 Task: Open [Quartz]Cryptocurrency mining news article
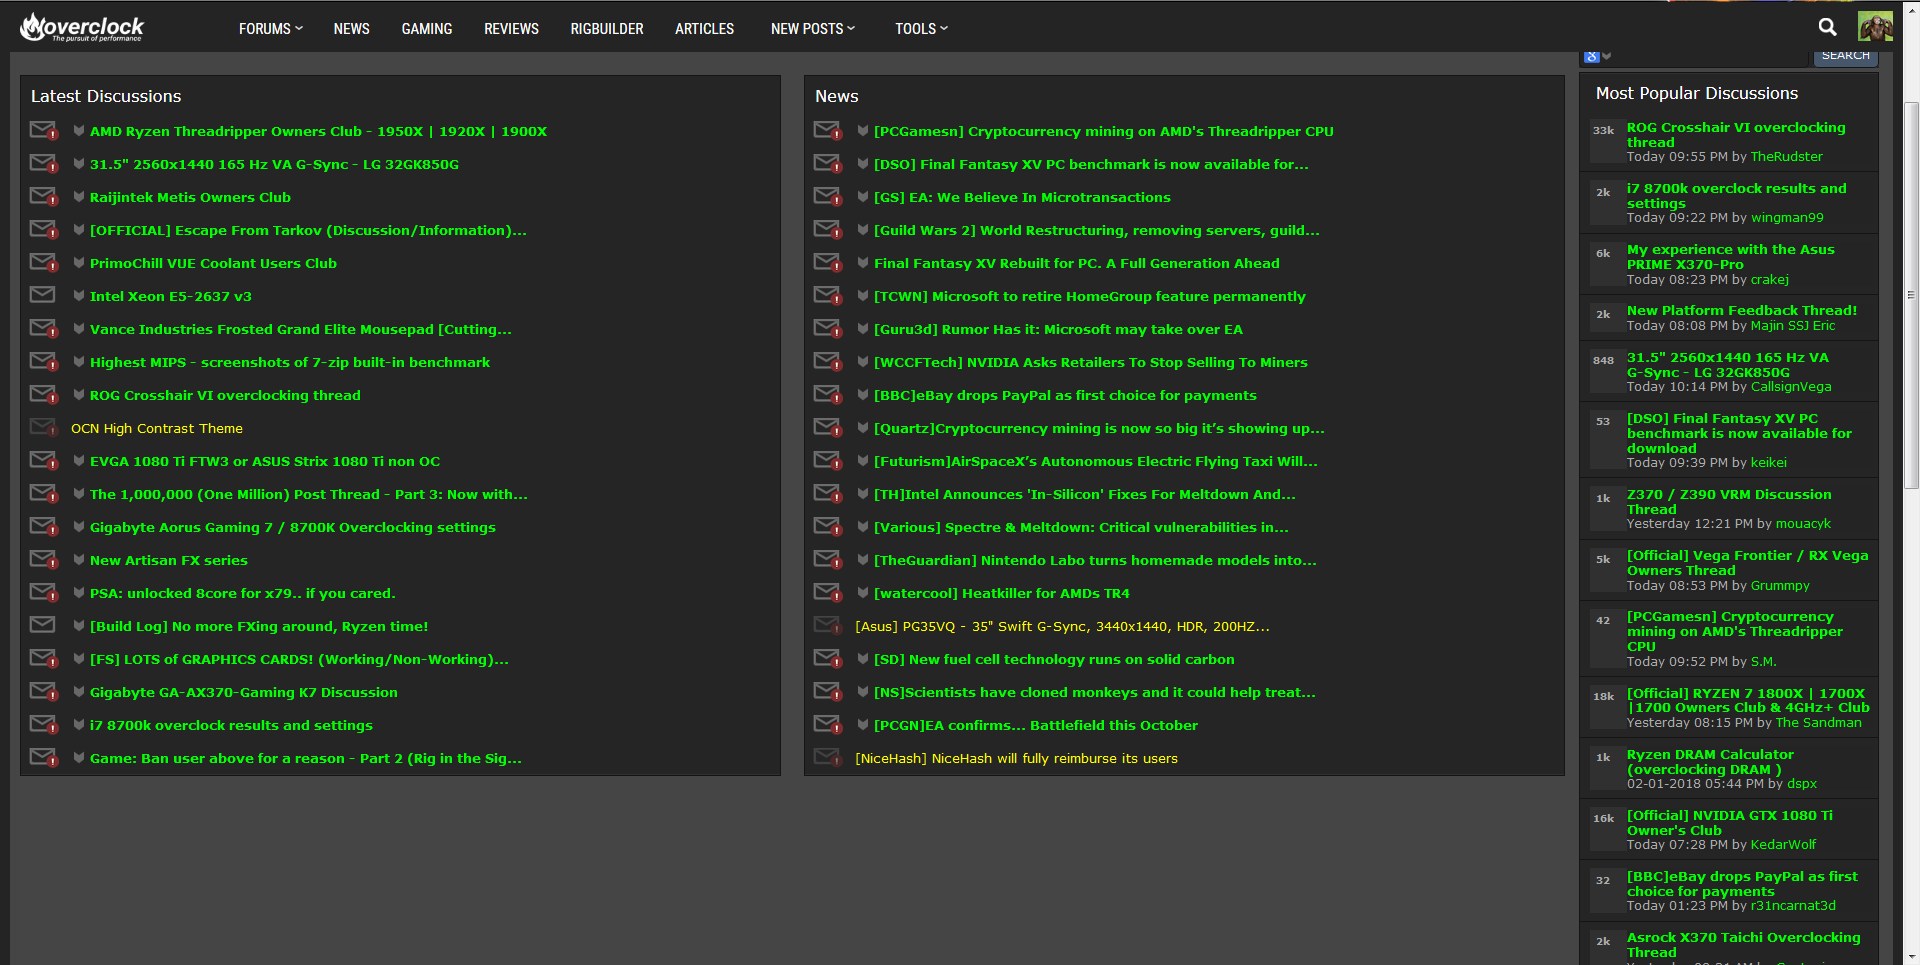(1099, 428)
